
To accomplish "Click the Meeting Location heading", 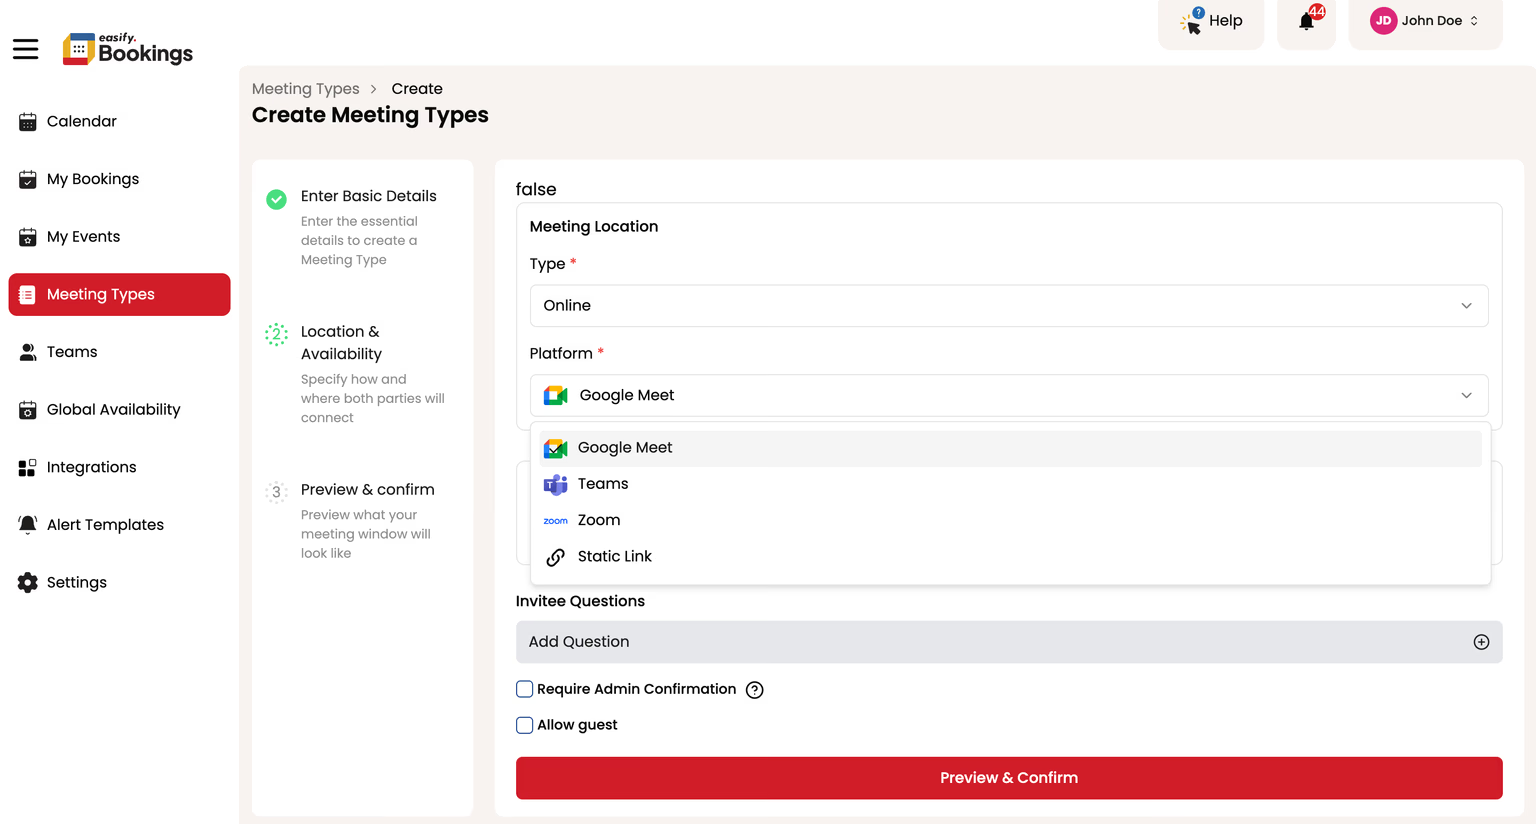I will pos(594,227).
